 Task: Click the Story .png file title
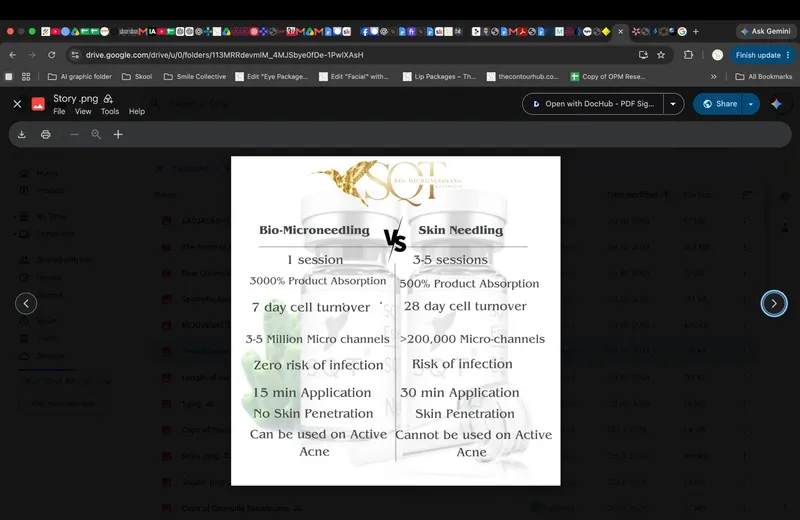coord(76,98)
